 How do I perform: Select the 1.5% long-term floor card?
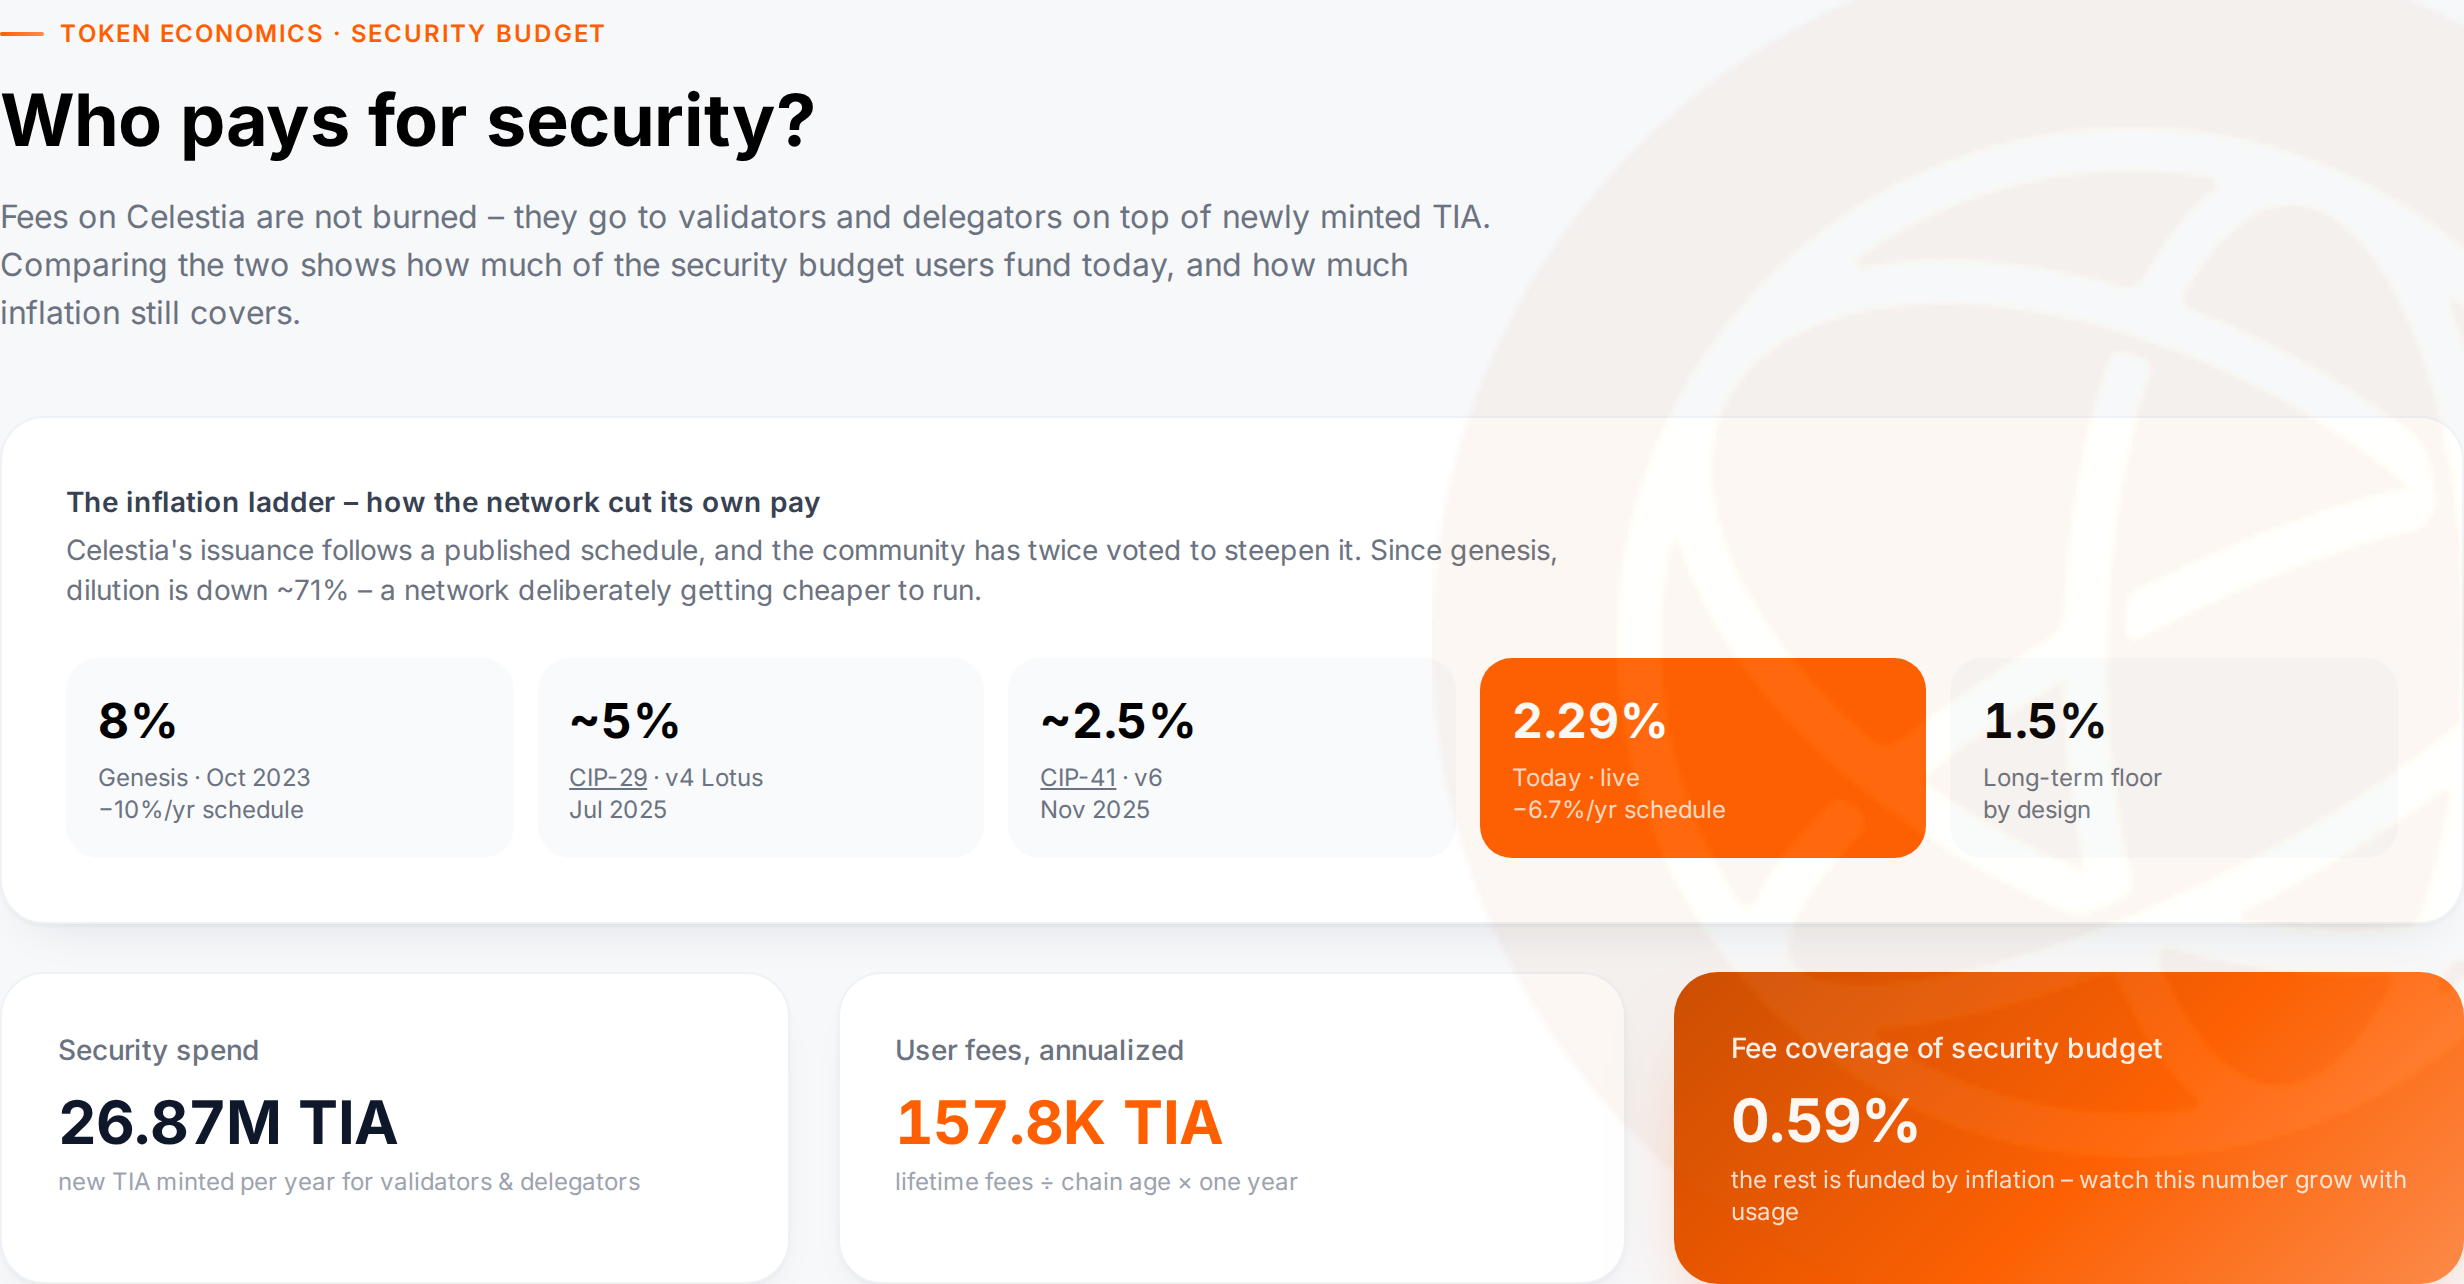2173,757
